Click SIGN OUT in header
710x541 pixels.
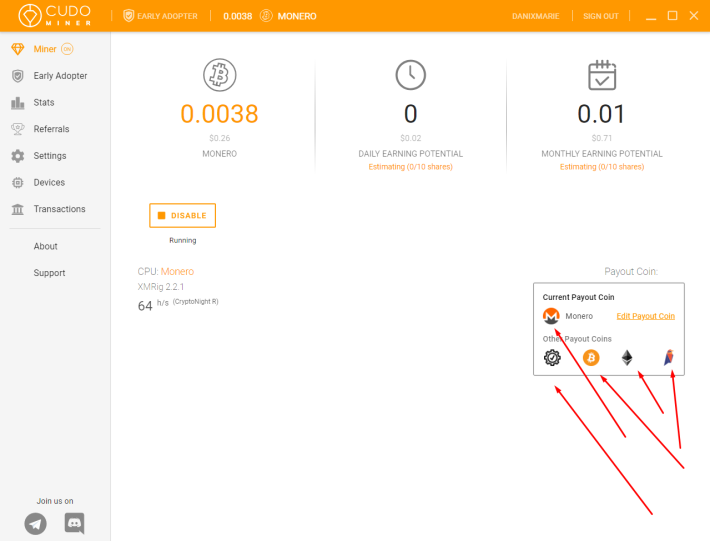click(600, 16)
